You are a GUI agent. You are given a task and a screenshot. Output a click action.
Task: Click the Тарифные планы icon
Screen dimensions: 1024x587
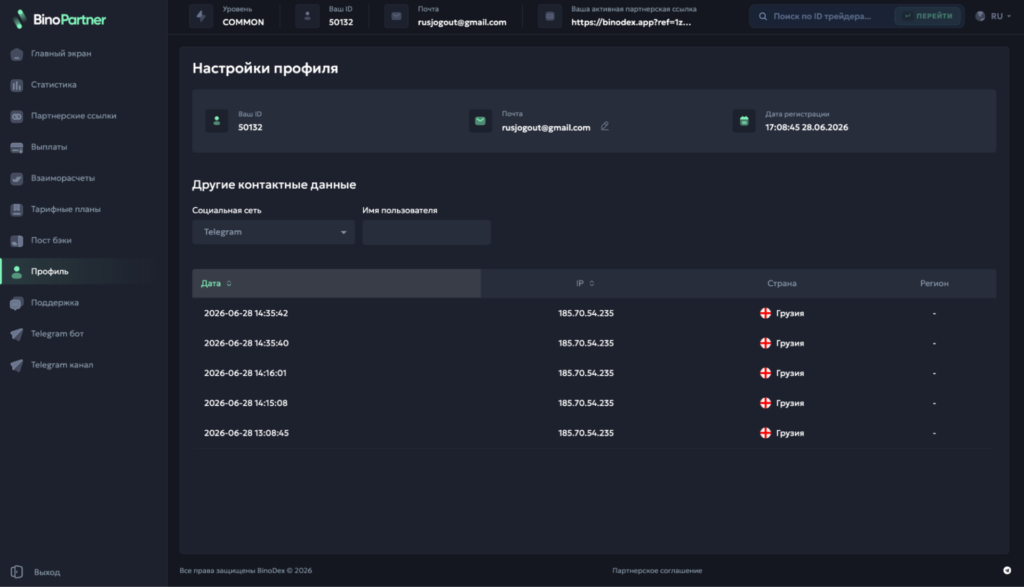(17, 210)
